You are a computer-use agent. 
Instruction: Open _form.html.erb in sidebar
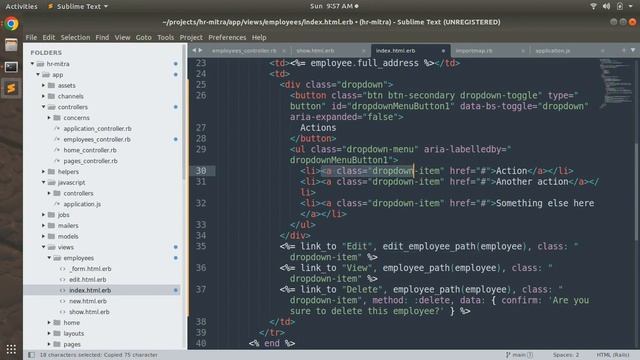coord(90,269)
